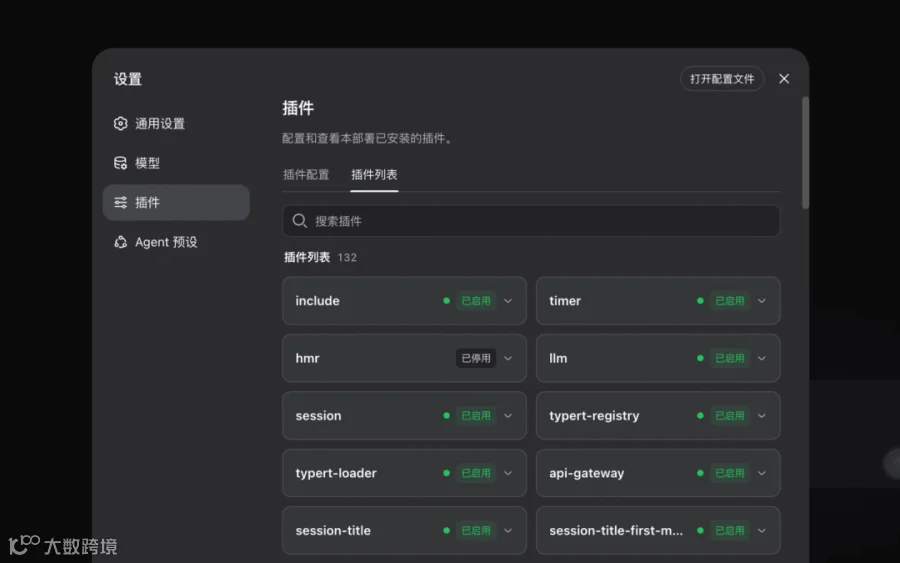Expand the typert-loader plugin chevron
The image size is (900, 563).
[x=508, y=473]
